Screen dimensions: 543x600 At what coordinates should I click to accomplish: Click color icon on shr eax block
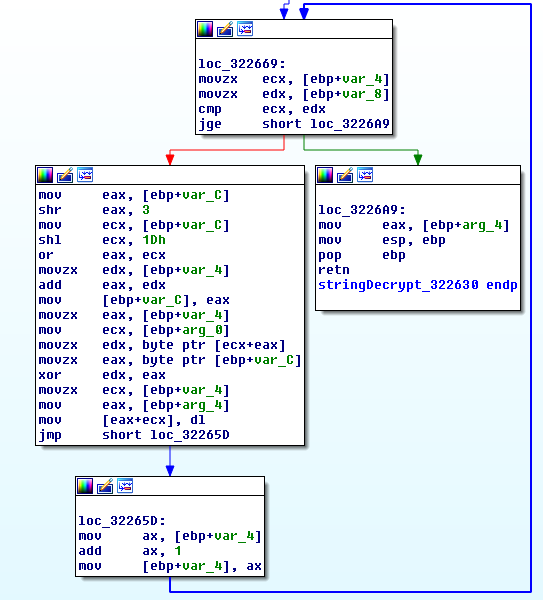click(45, 175)
